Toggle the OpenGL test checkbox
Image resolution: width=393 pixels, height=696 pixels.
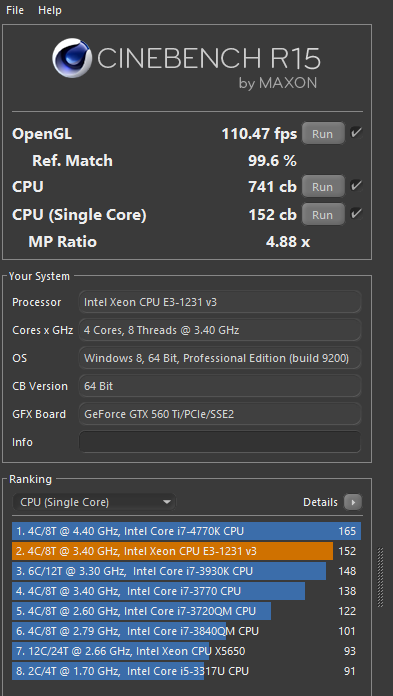[x=356, y=133]
